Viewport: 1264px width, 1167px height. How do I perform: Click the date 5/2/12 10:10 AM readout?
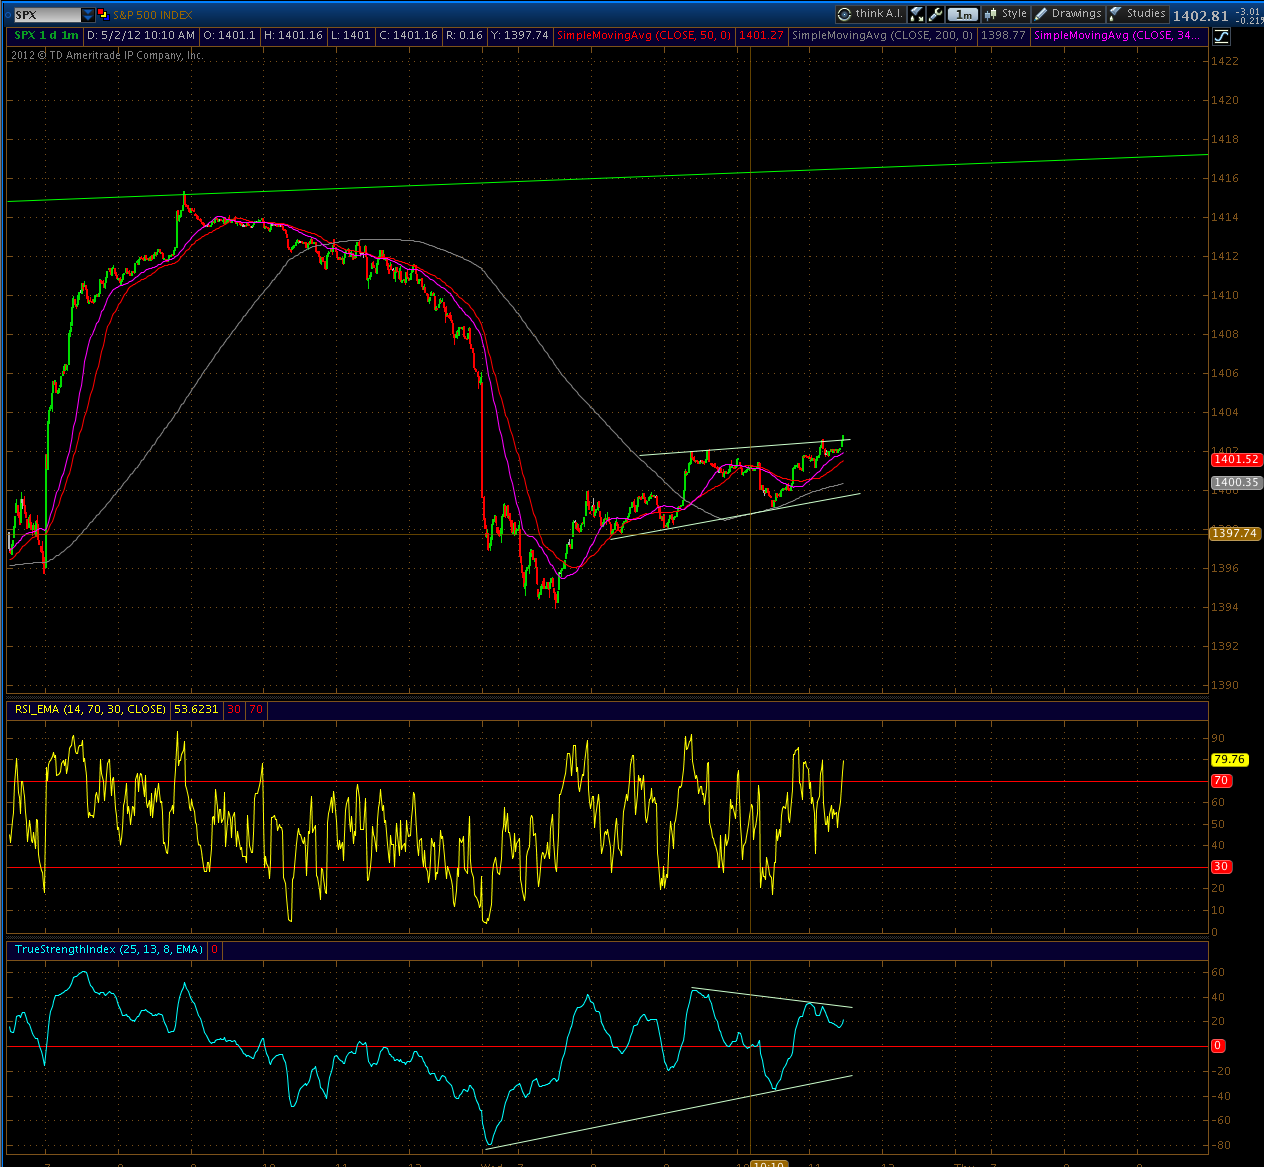141,35
